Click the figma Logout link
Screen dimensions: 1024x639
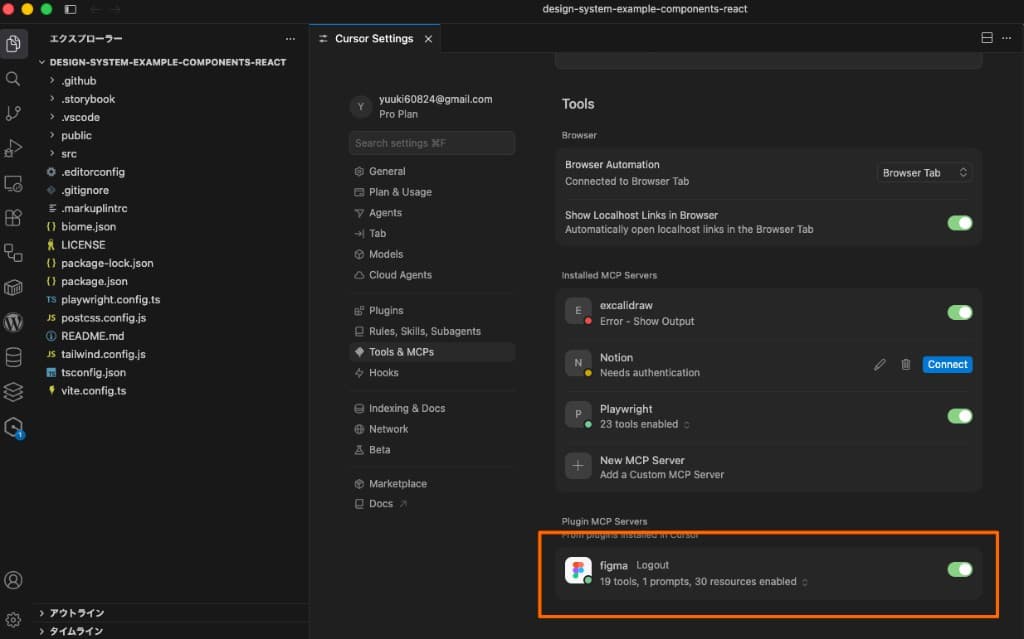[652, 565]
